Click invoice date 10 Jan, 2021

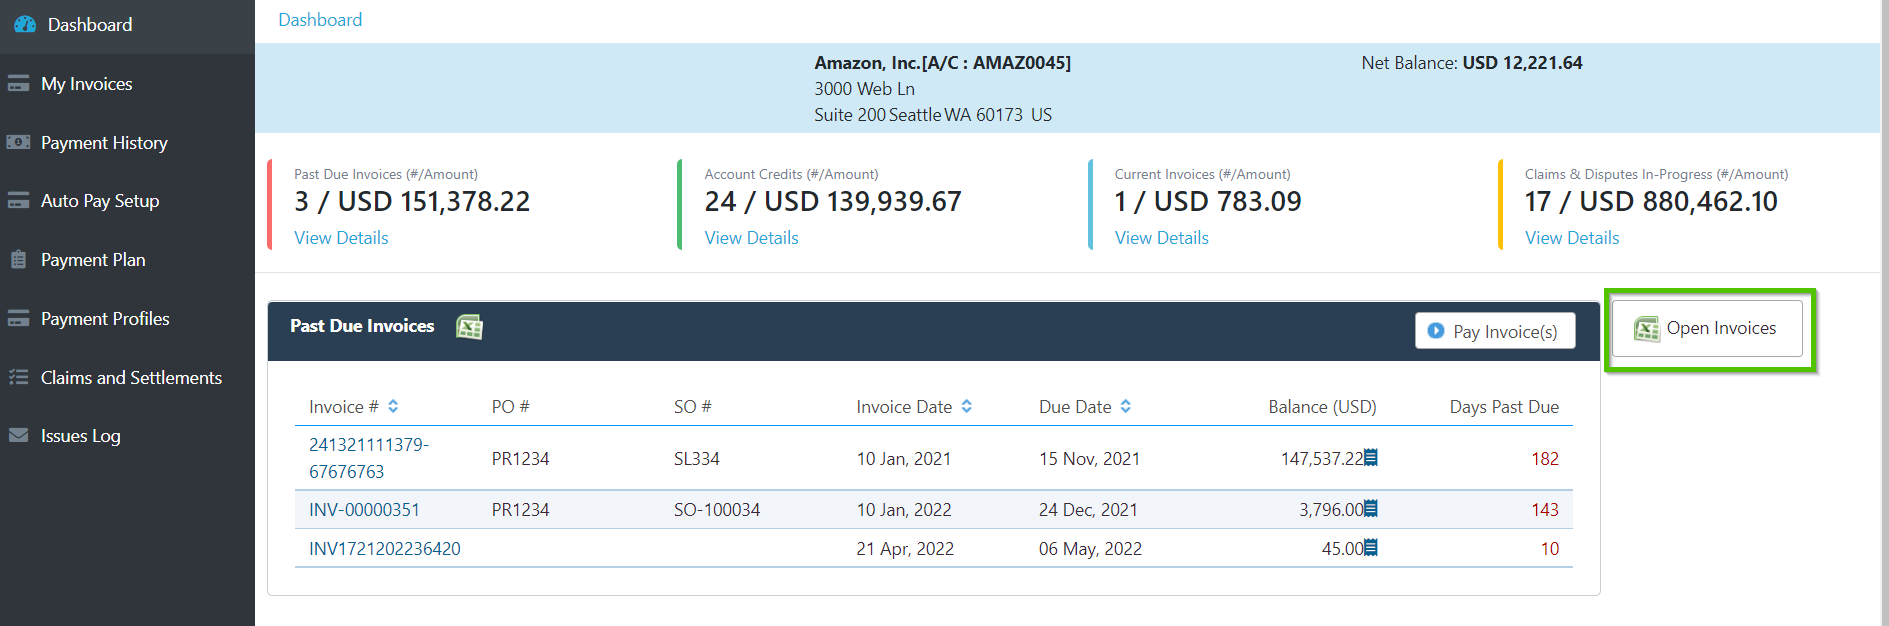[904, 459]
